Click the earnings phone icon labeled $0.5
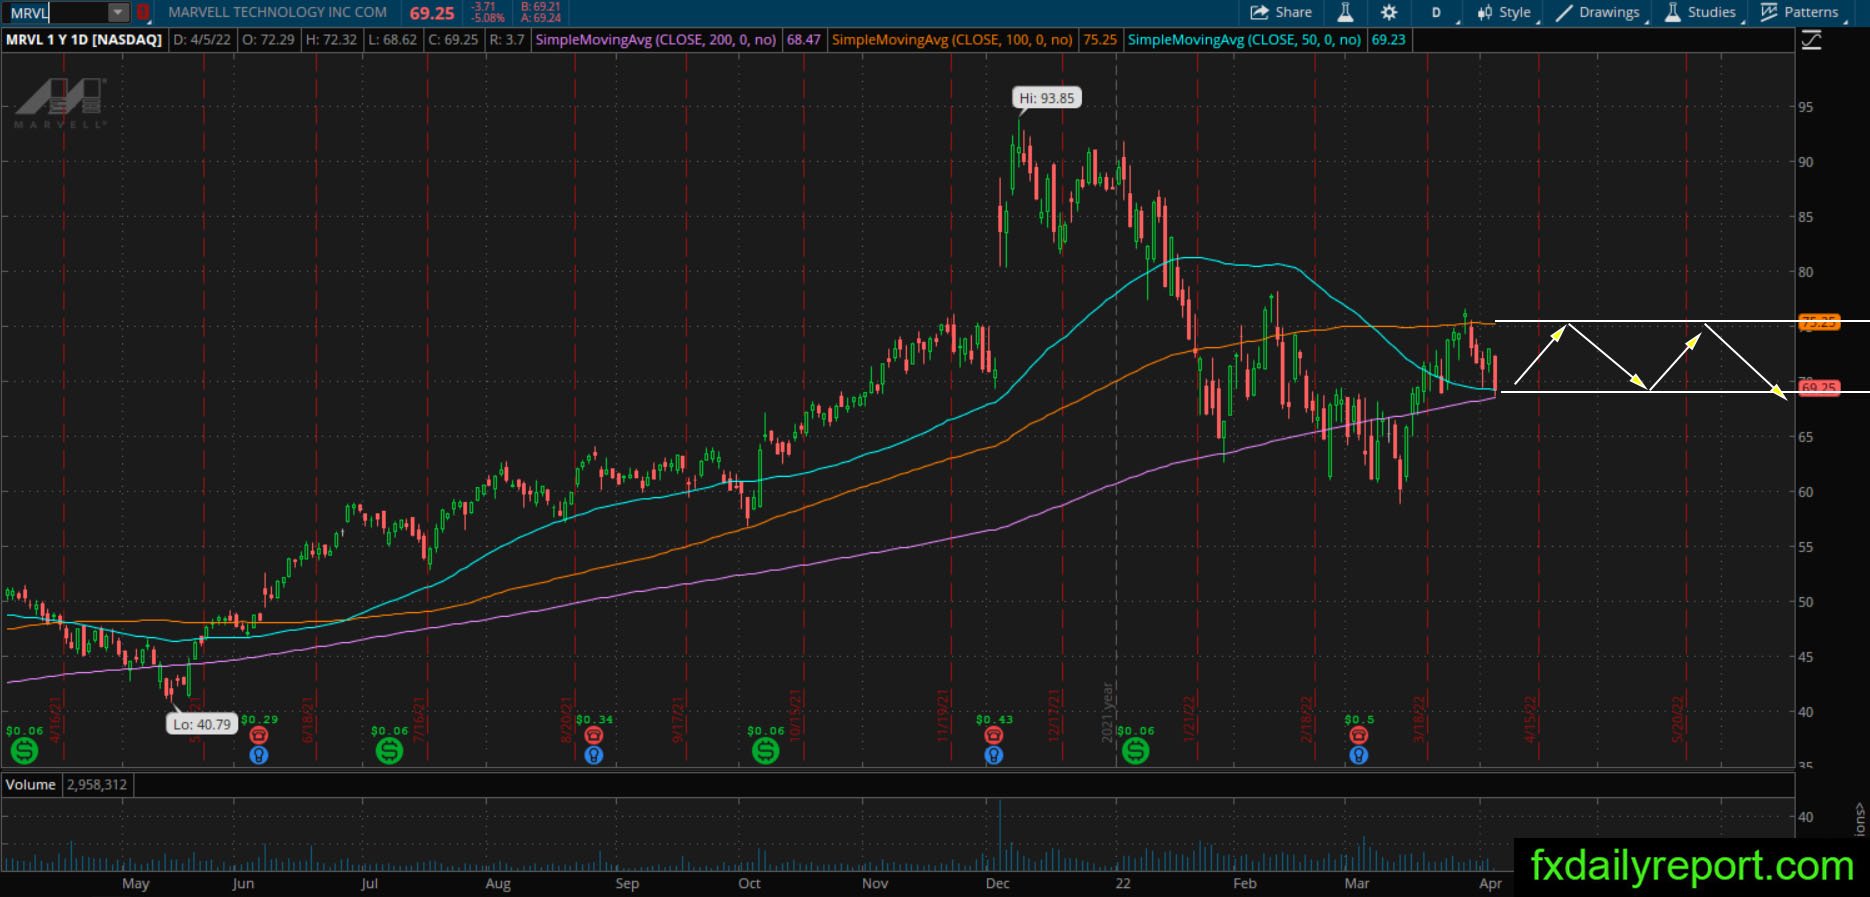Viewport: 1870px width, 897px height. [1358, 736]
